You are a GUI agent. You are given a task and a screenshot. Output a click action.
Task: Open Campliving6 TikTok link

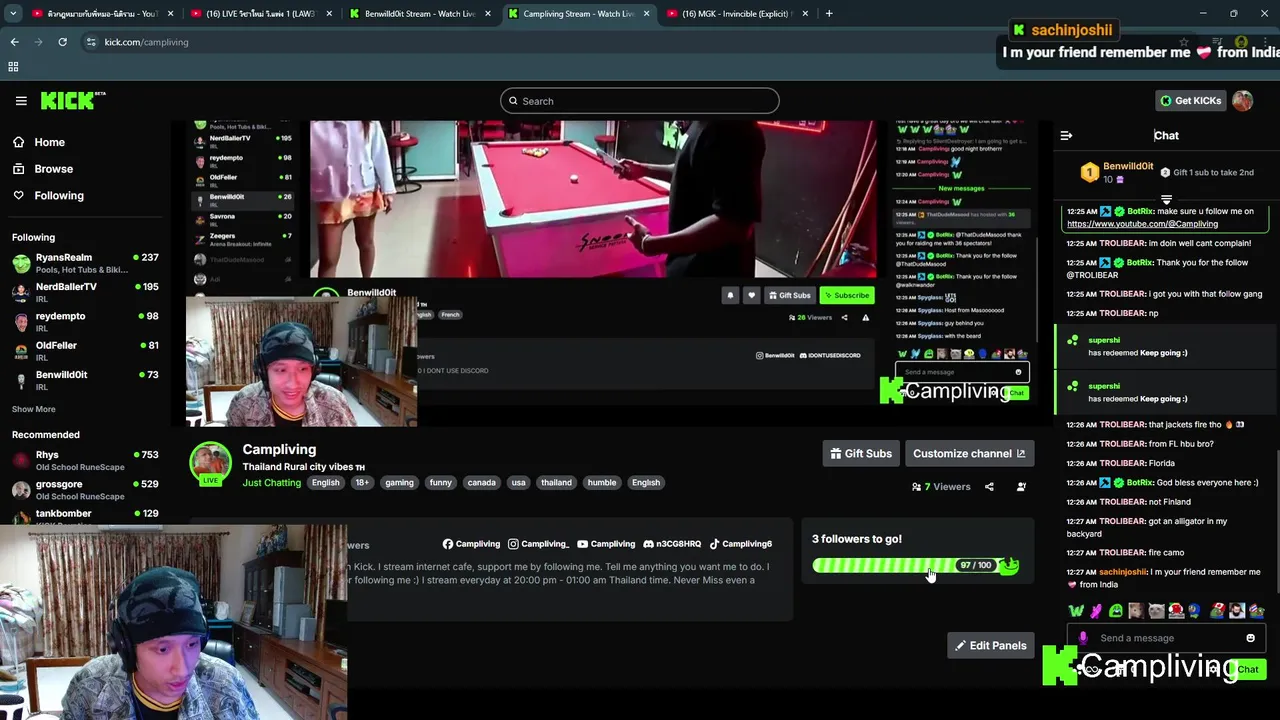741,544
